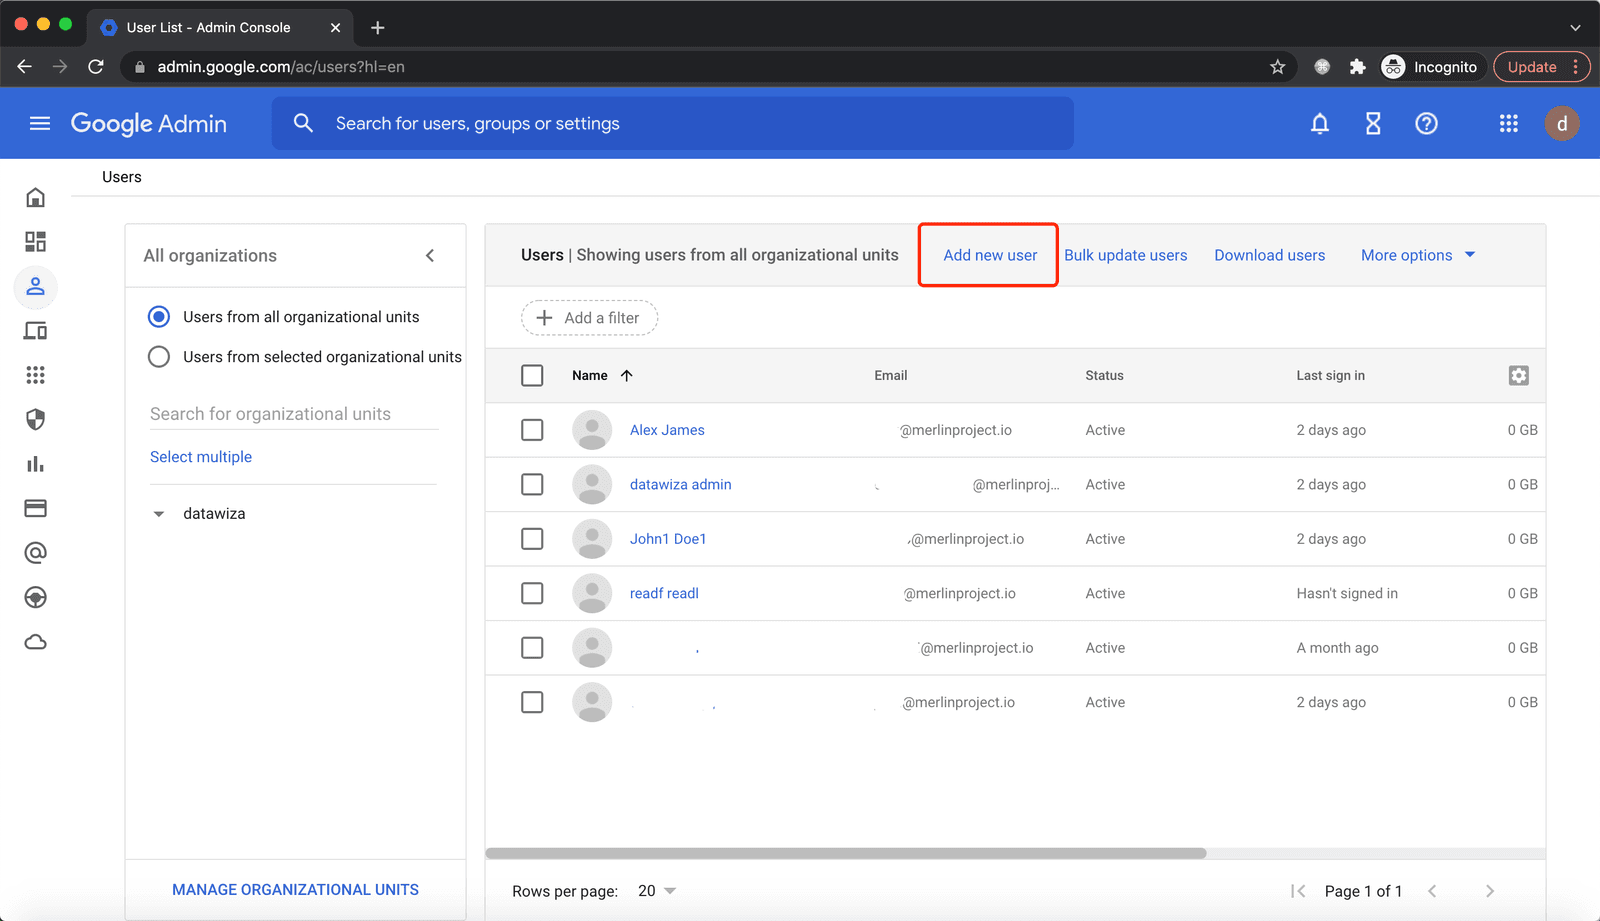Open Reporting bar chart sidebar icon
1600x921 pixels.
(x=36, y=464)
